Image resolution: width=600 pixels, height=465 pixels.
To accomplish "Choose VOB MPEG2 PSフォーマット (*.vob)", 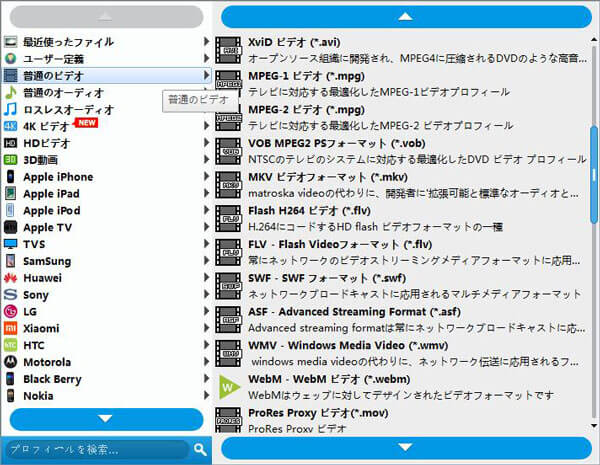I will [401, 151].
